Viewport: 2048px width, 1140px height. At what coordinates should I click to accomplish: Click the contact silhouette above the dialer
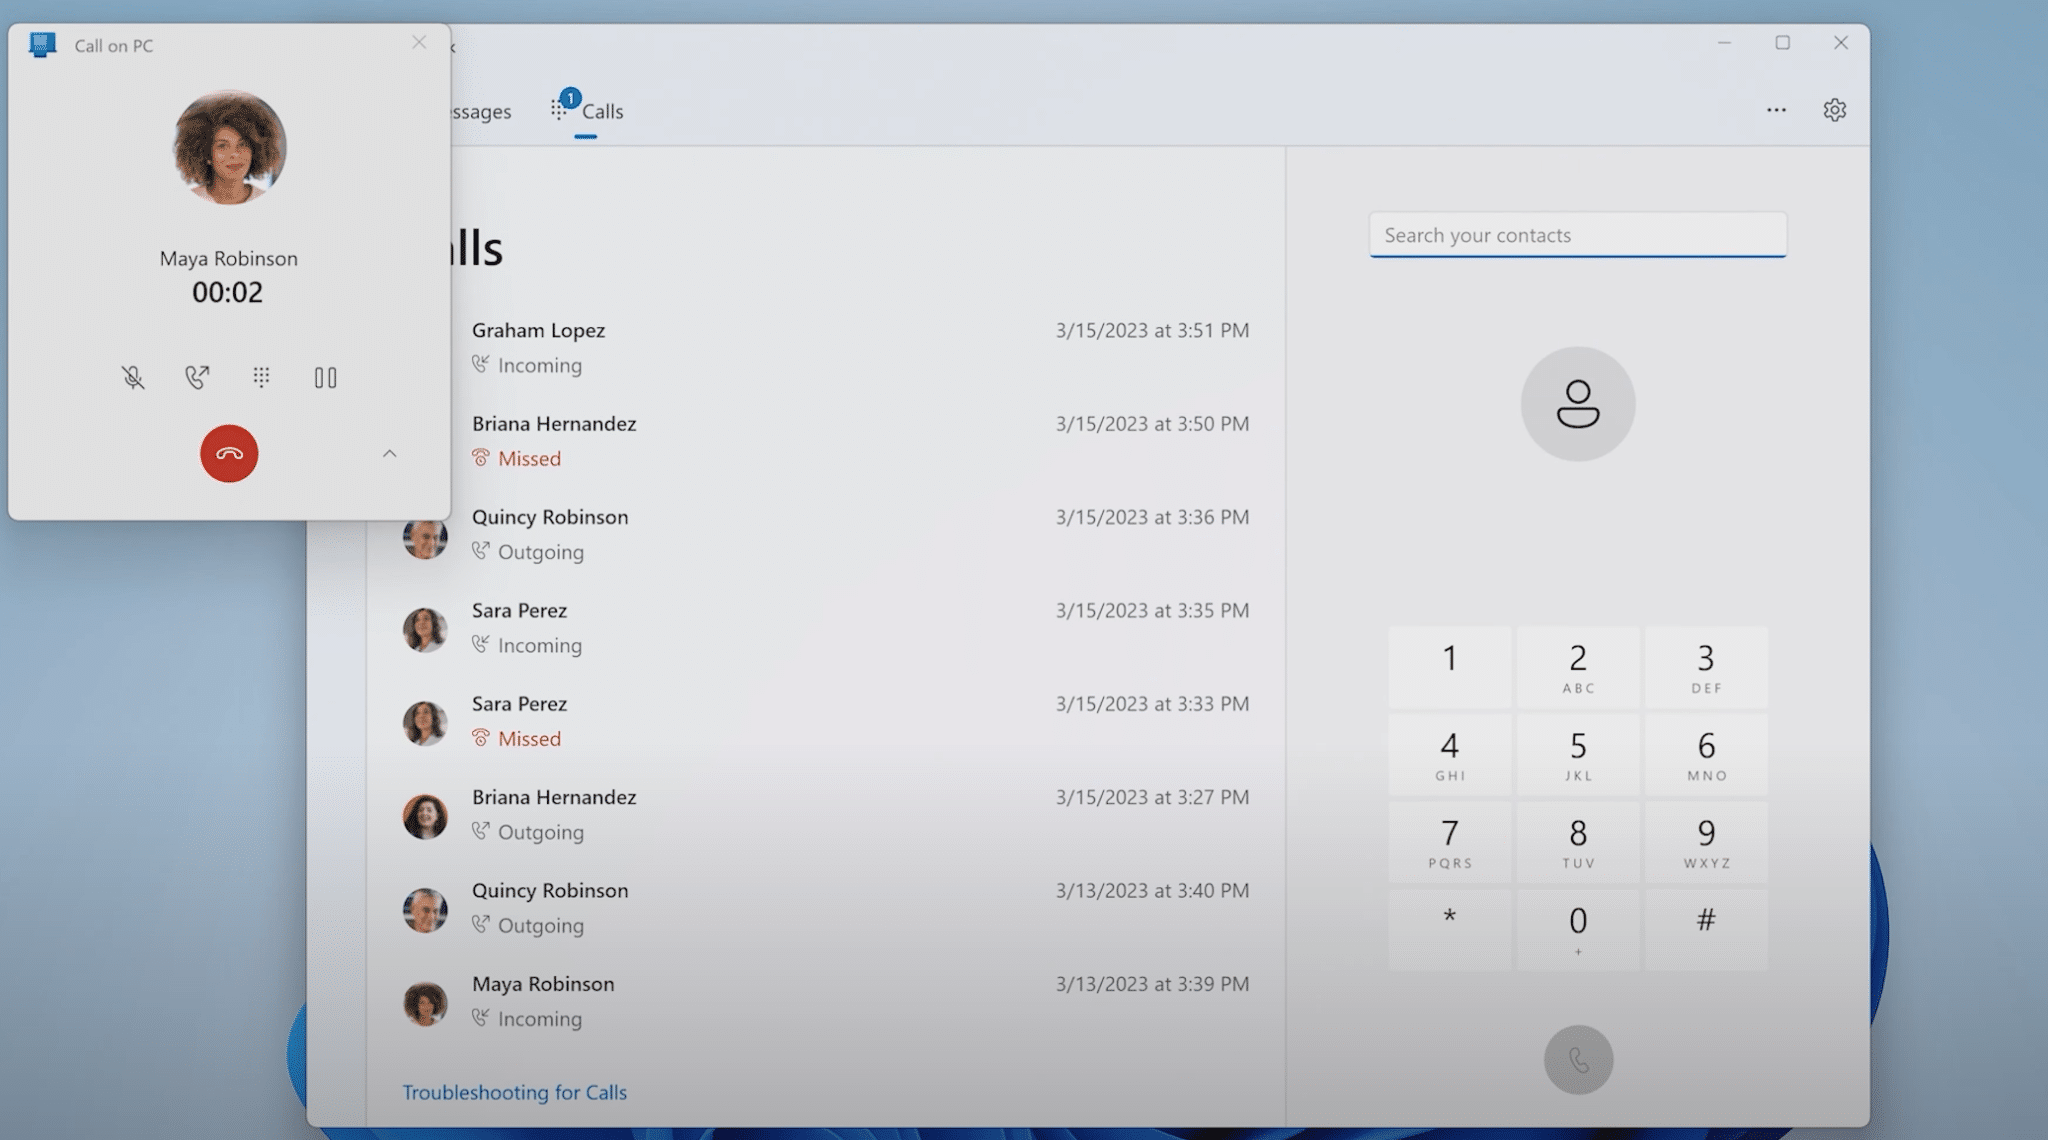(x=1577, y=404)
